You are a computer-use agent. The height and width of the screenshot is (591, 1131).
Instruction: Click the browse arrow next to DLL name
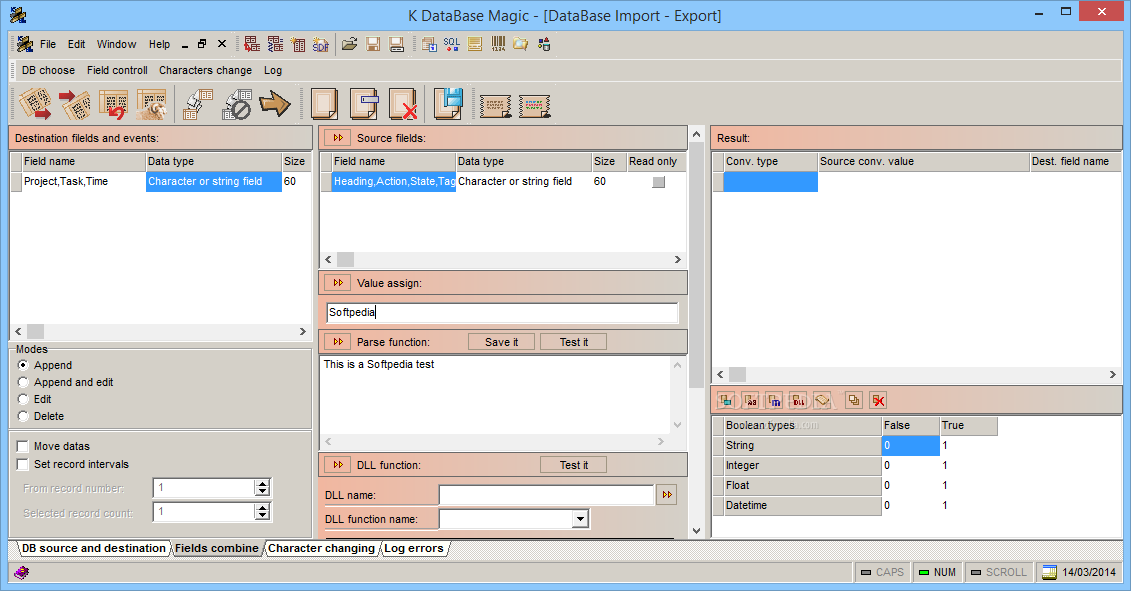(667, 495)
